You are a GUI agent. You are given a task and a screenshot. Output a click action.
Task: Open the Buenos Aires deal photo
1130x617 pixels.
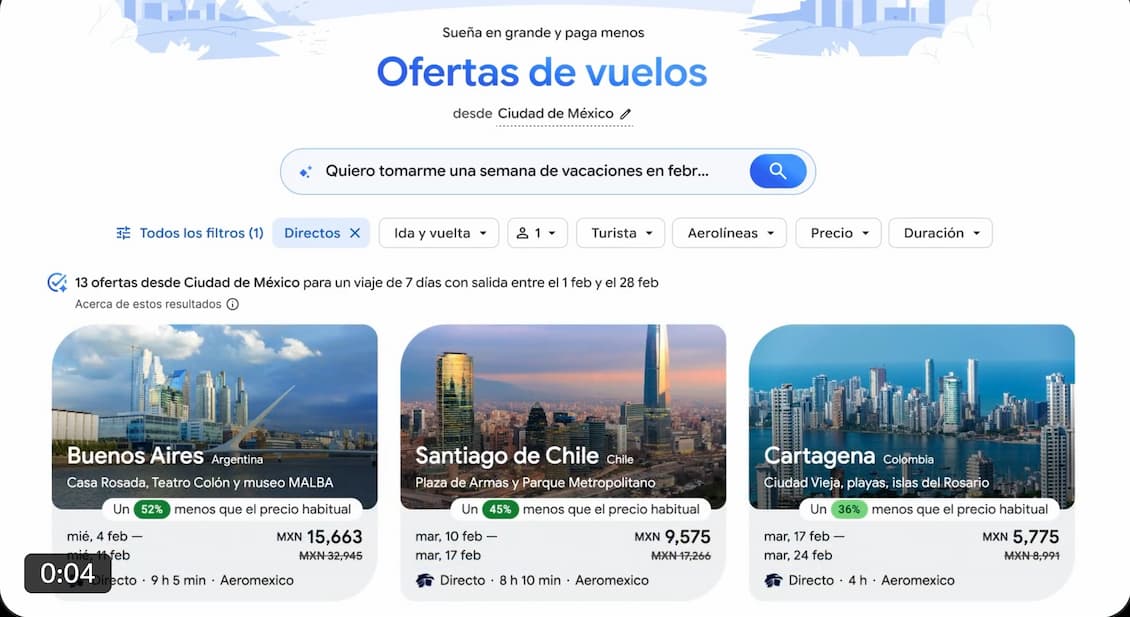point(215,417)
